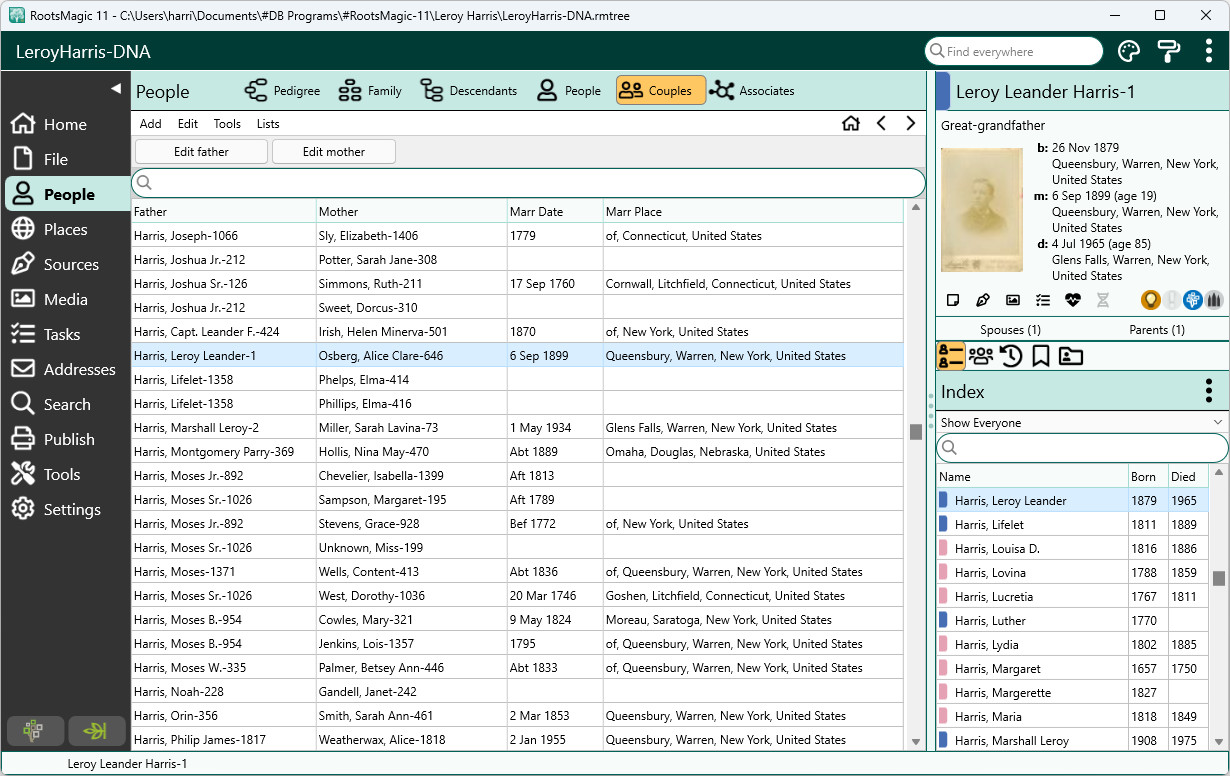Sort by the Marr Date column header
This screenshot has height=776, width=1230.
tap(554, 212)
